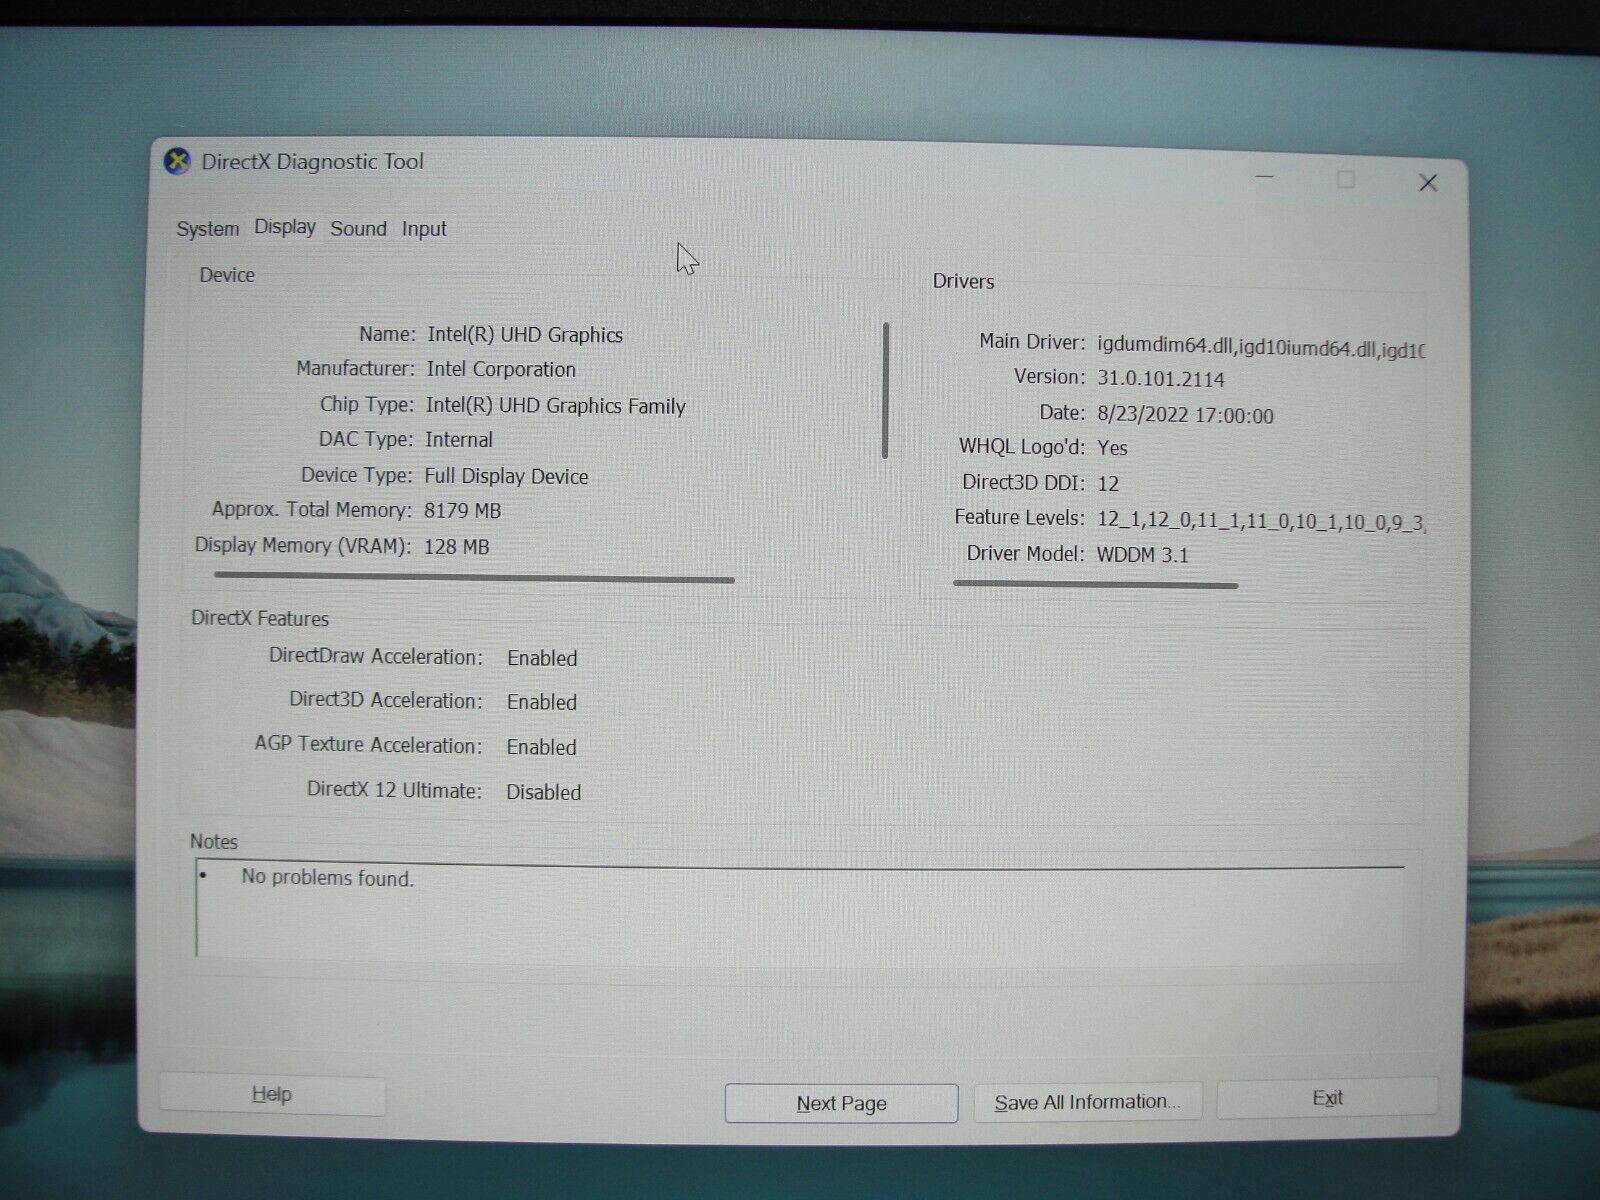Go to the Input tab
The width and height of the screenshot is (1600, 1200).
coord(424,229)
